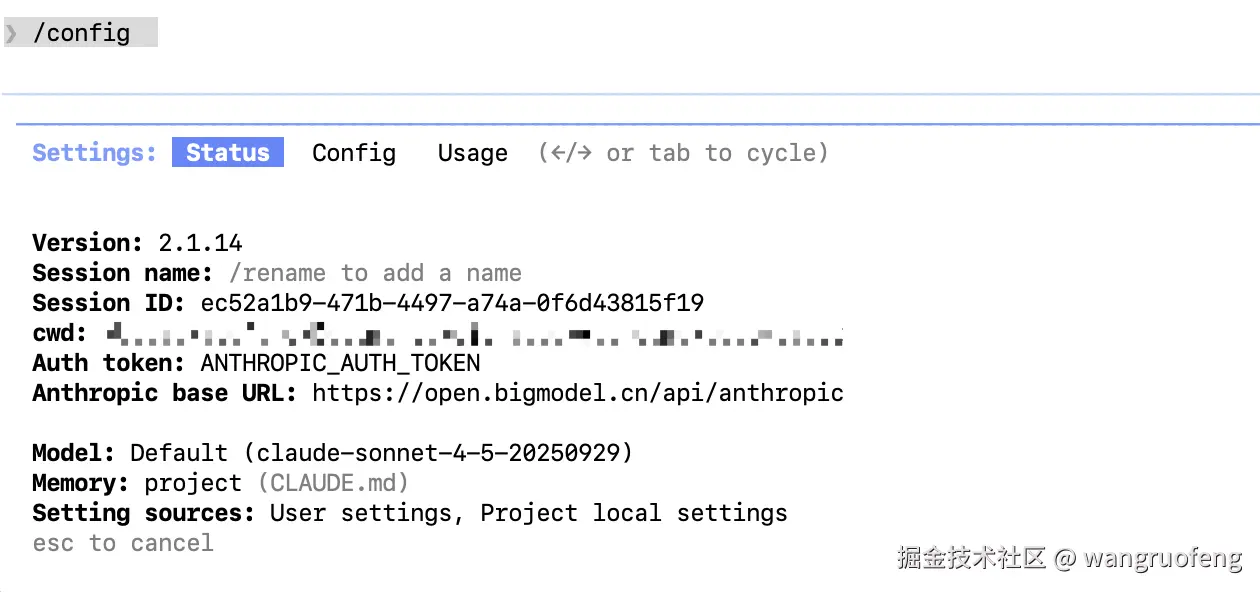The image size is (1260, 592).
Task: Click the Settings: label
Action: [x=94, y=153]
